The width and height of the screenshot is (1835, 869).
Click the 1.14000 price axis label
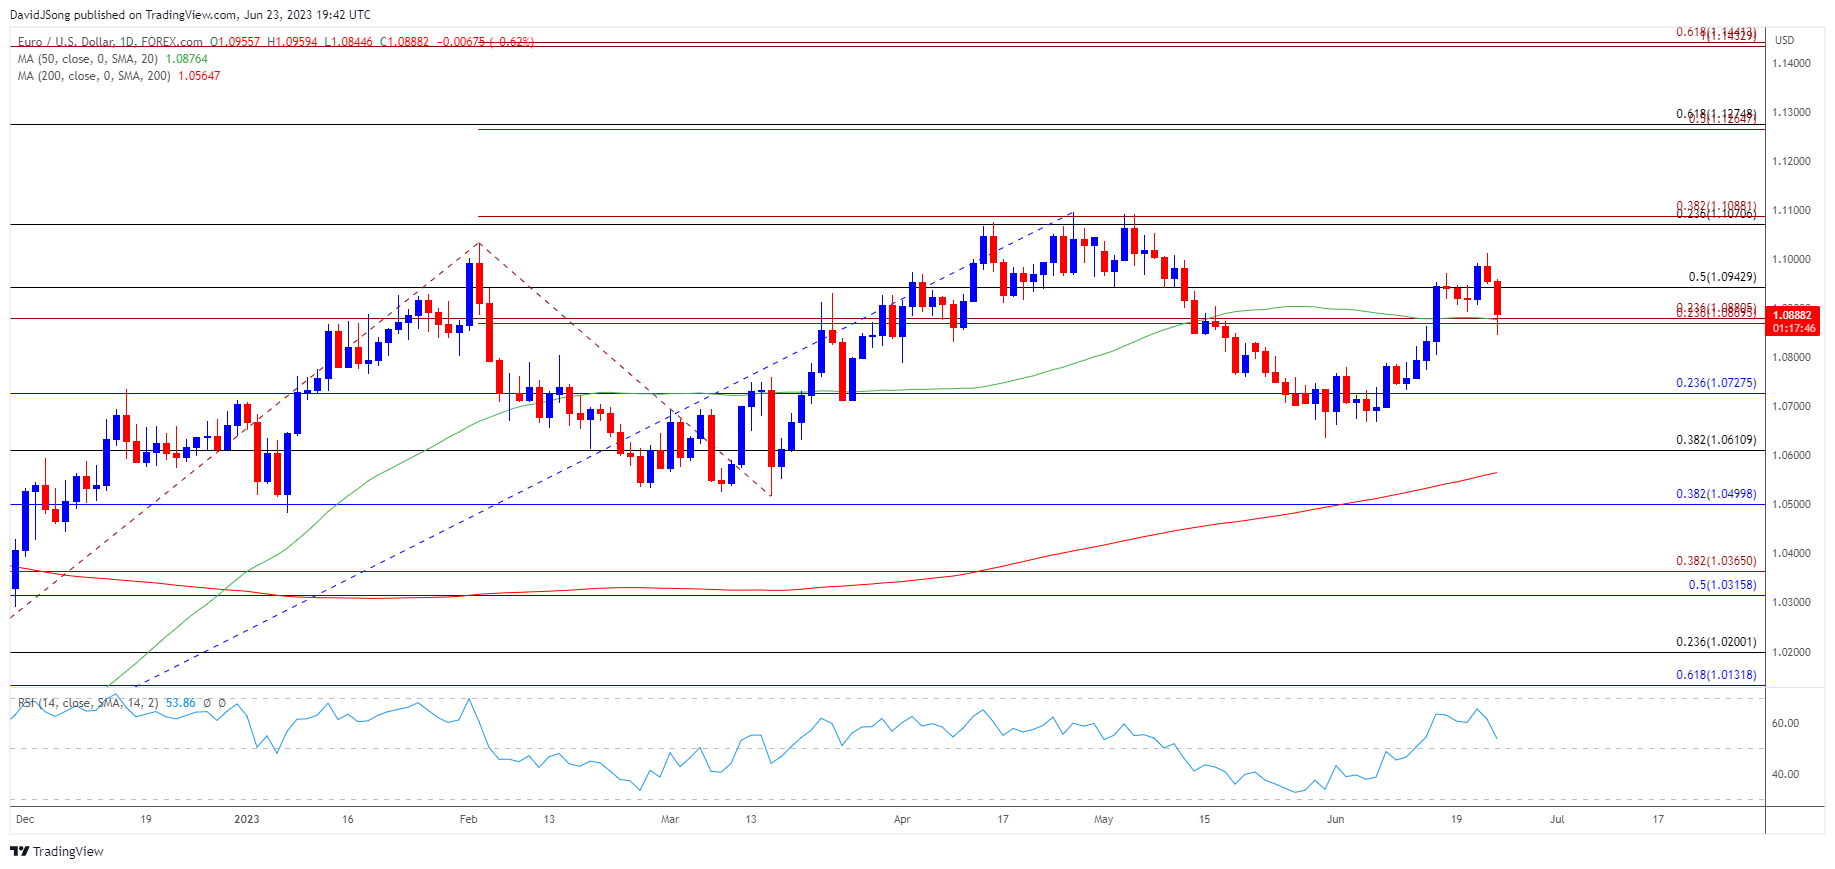click(1791, 63)
